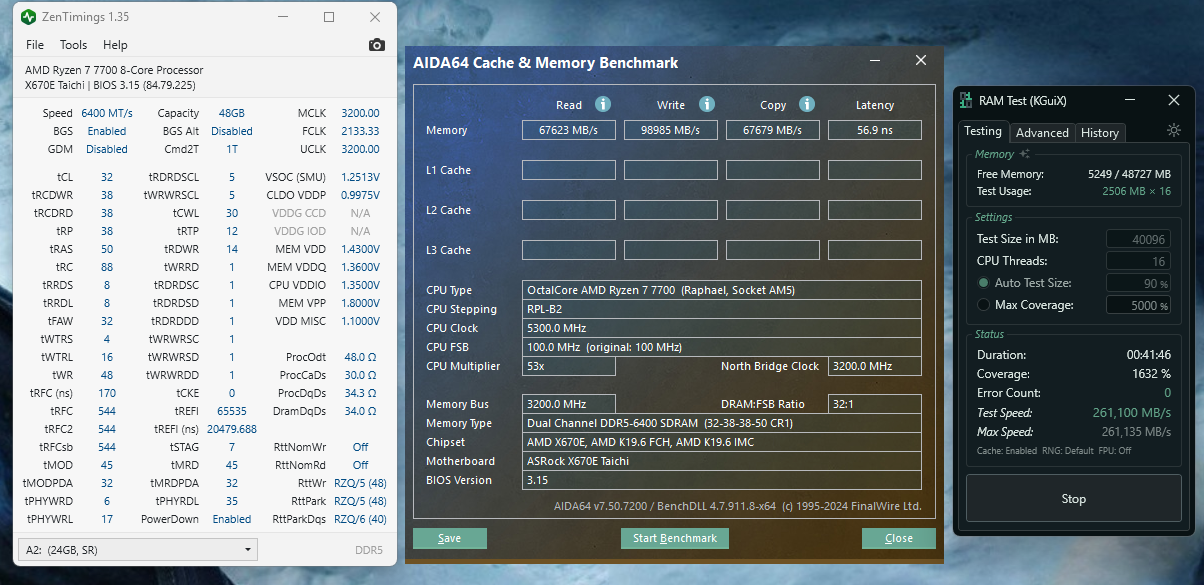Click the Memory Latency result 56.9 ns
The image size is (1204, 585).
(875, 130)
